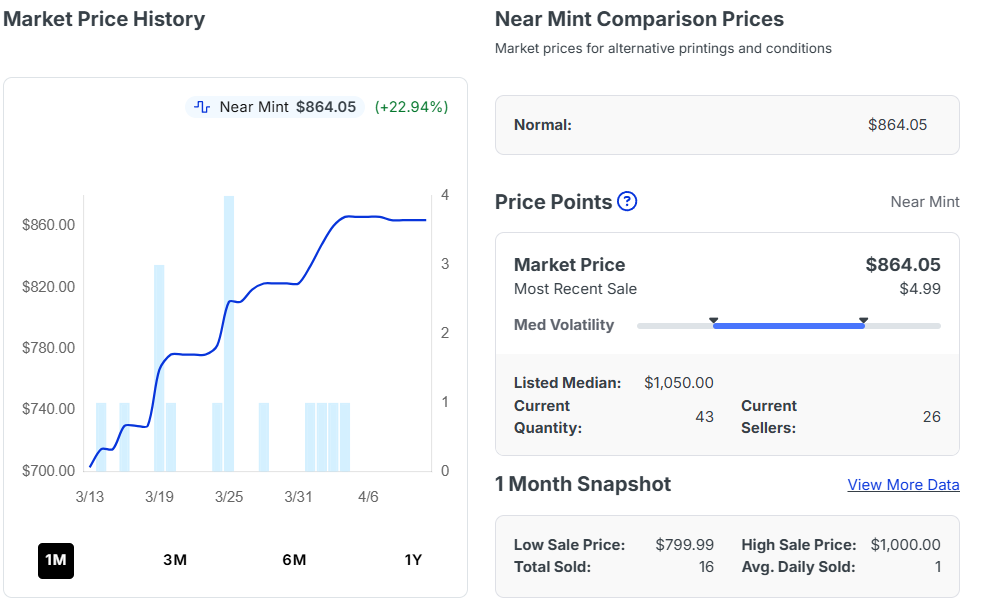
Task: Open the View More Data link
Action: click(903, 485)
